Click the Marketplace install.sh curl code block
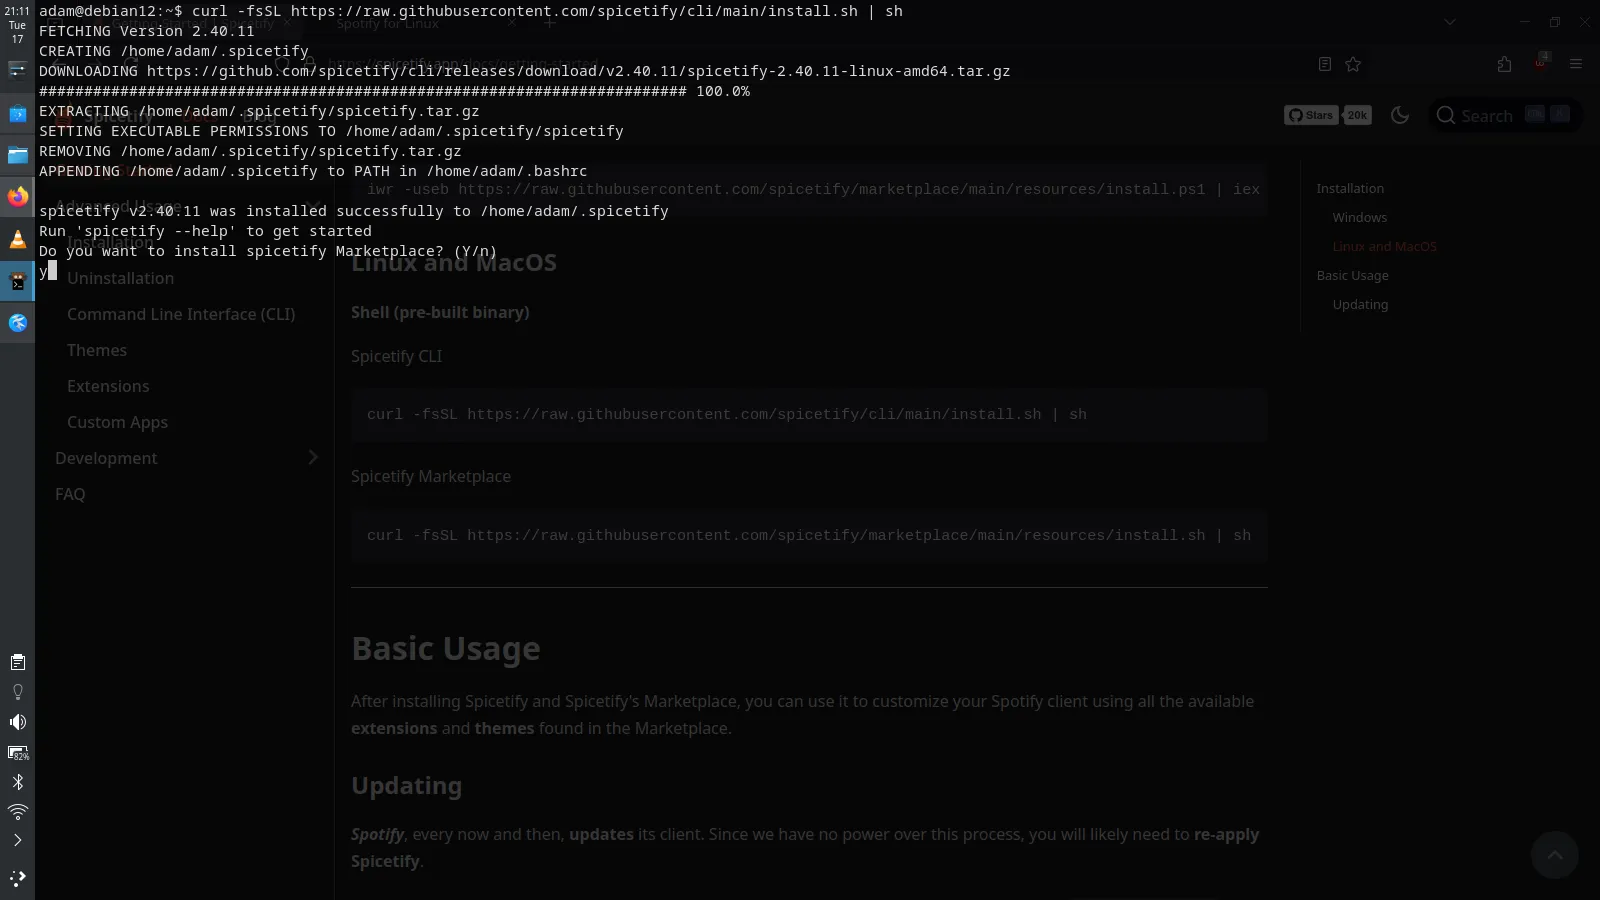1600x900 pixels. 809,535
